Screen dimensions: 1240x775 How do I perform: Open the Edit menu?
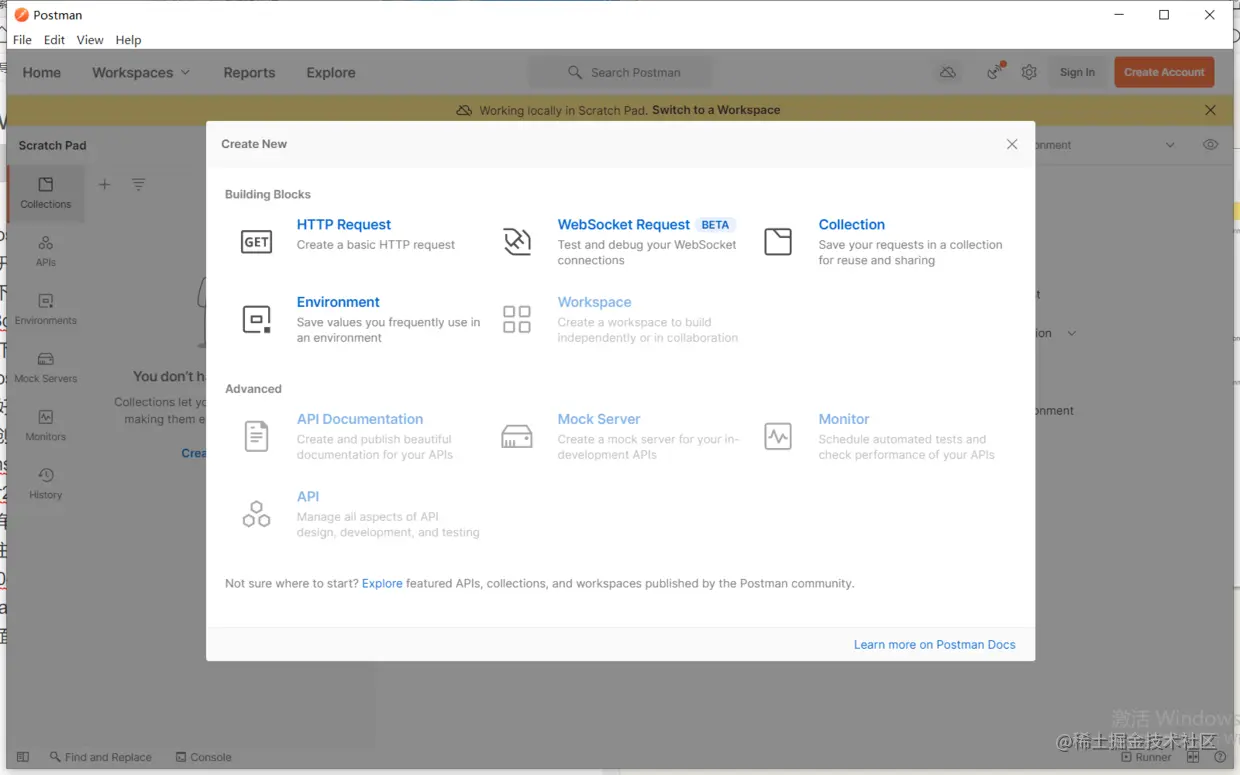pos(54,40)
